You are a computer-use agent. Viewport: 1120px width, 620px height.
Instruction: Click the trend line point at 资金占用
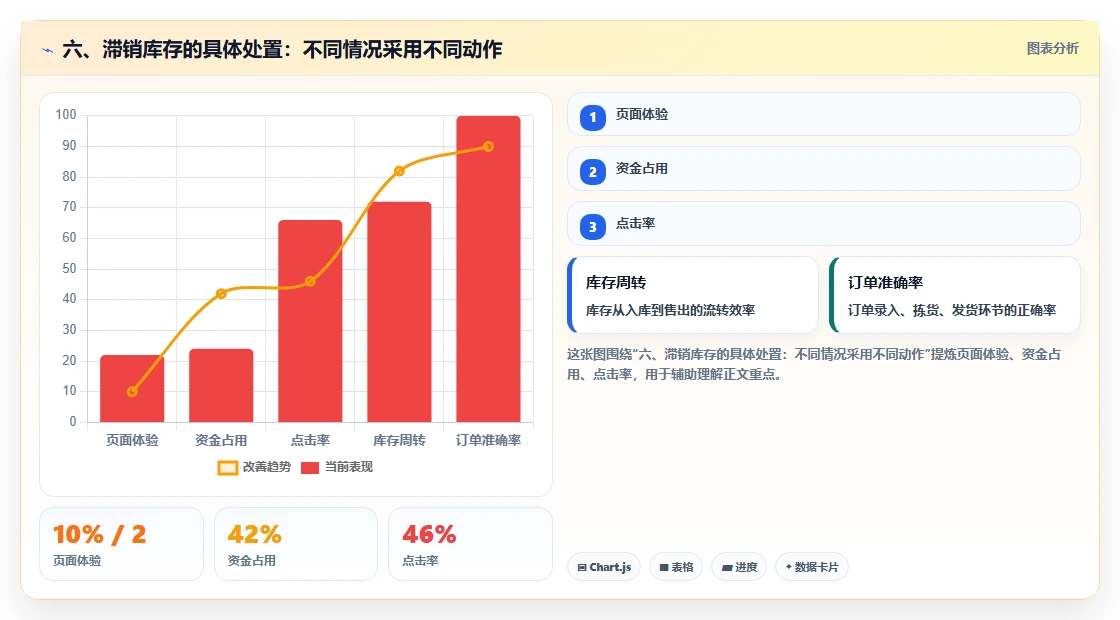221,294
